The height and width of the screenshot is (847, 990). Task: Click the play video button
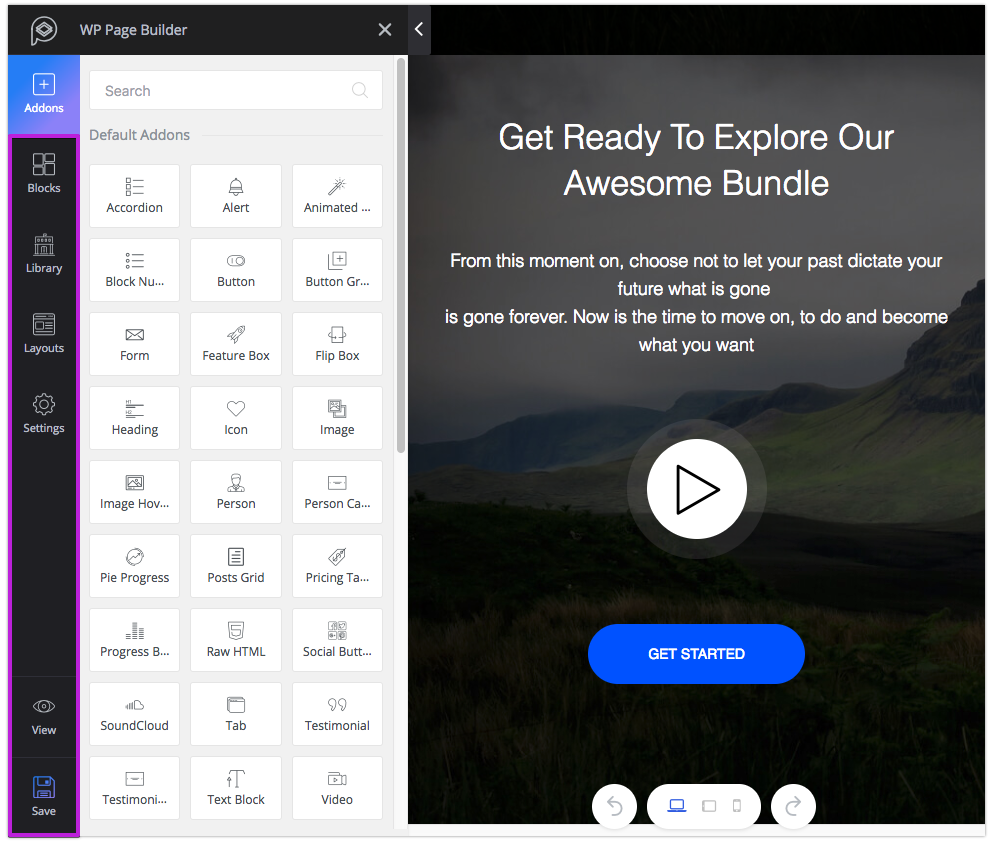pos(696,489)
